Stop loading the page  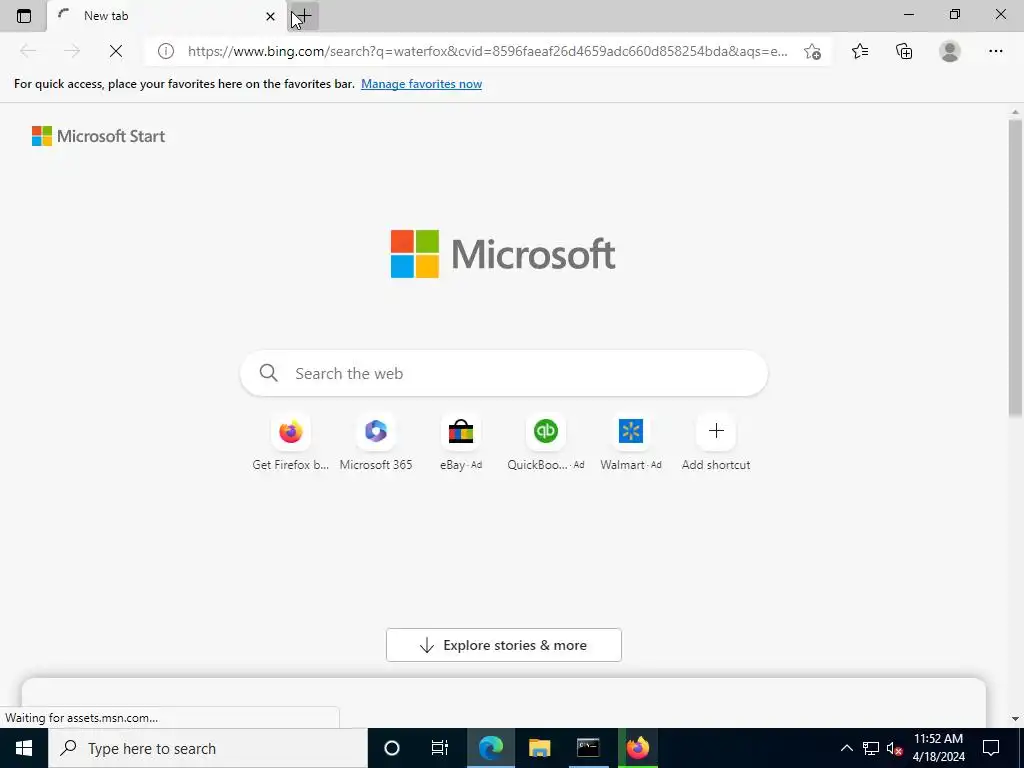(x=116, y=51)
